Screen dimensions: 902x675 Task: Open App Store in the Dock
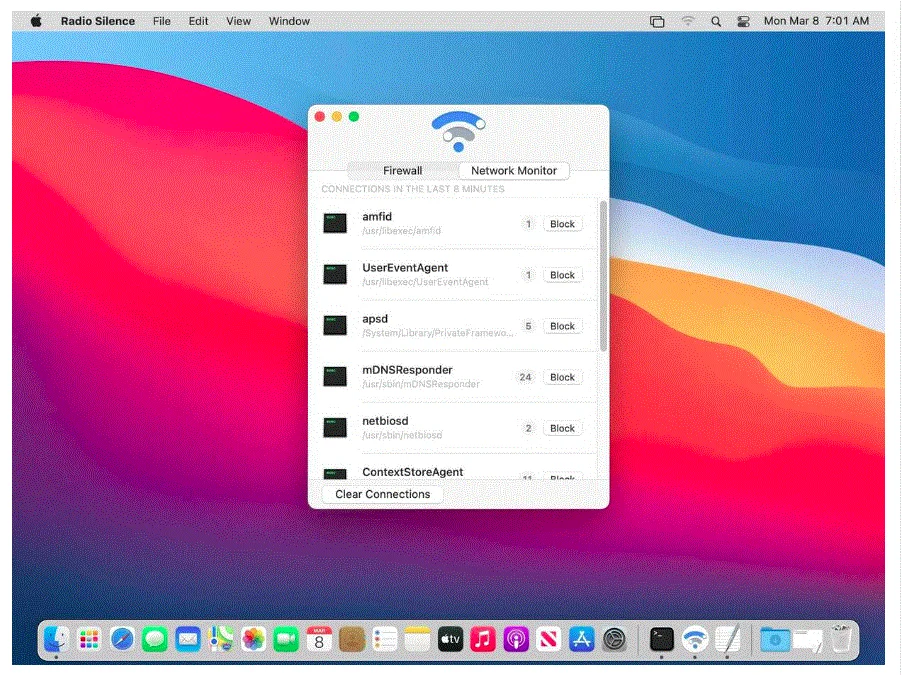tap(582, 639)
